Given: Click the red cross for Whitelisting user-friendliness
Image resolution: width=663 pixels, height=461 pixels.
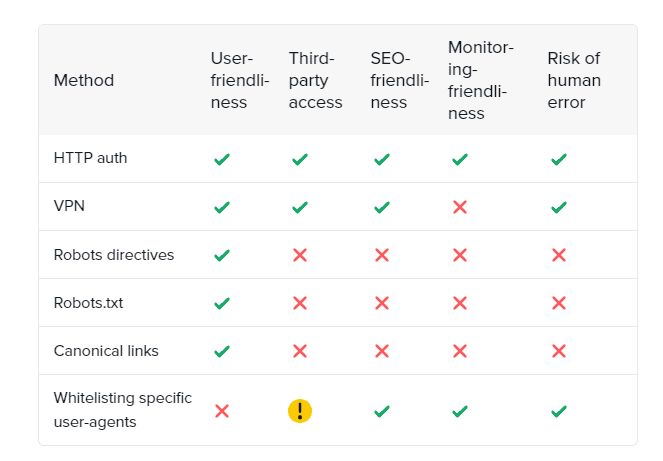Looking at the screenshot, I should [222, 411].
